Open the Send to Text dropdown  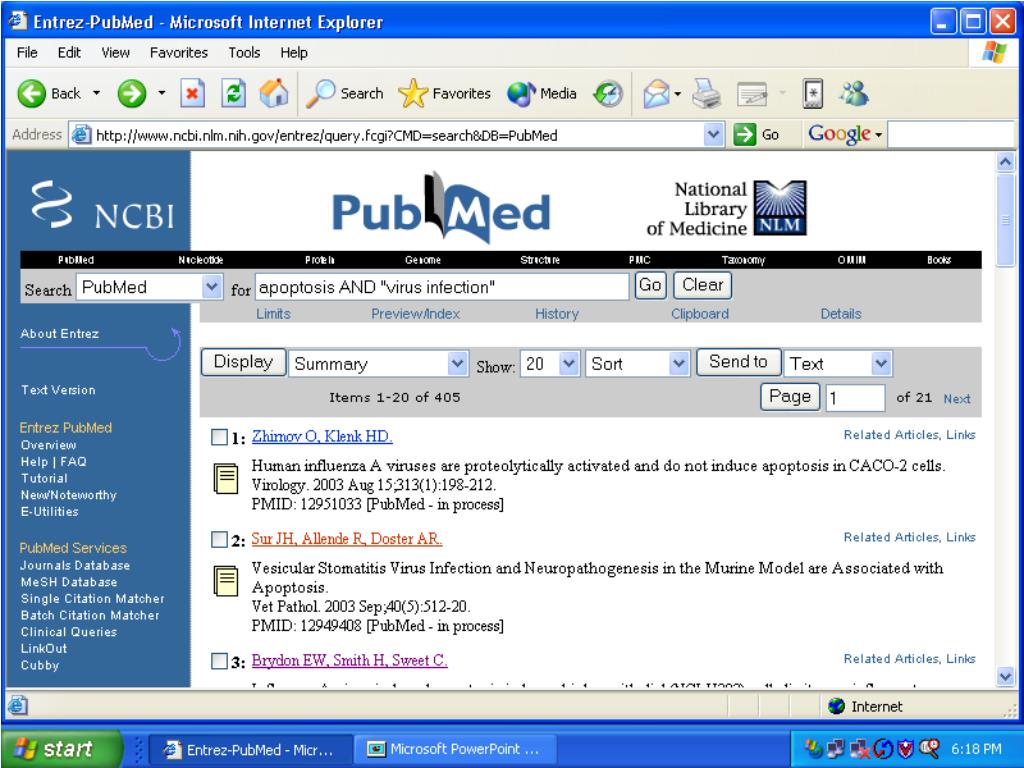pyautogui.click(x=881, y=363)
